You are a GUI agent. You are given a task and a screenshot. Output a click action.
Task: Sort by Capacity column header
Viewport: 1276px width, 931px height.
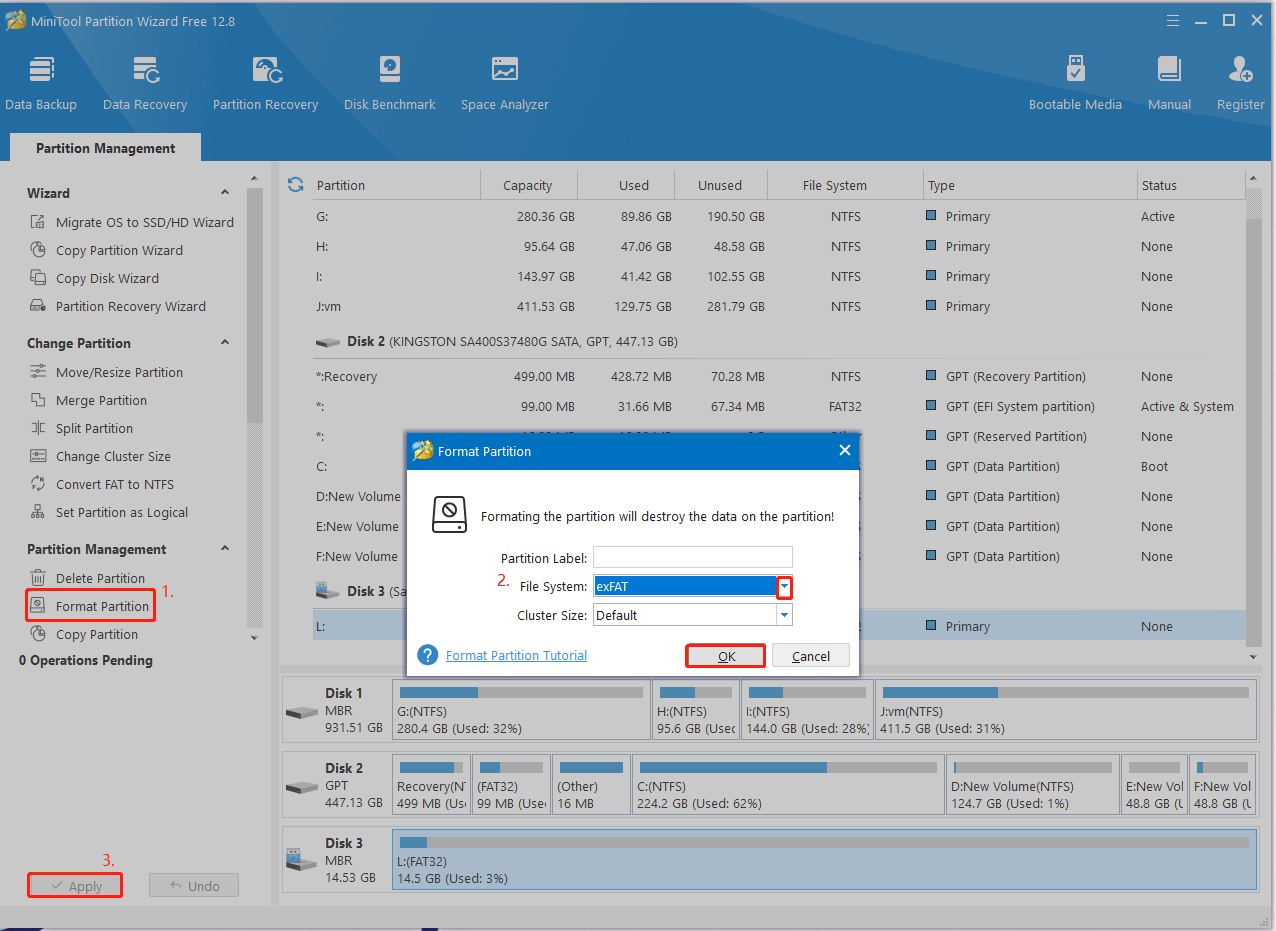(x=528, y=185)
